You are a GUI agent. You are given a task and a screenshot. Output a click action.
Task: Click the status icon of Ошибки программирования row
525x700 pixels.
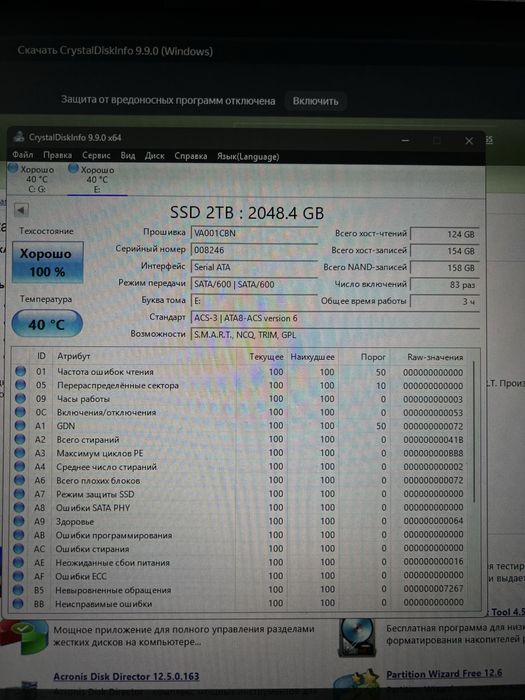[18, 535]
